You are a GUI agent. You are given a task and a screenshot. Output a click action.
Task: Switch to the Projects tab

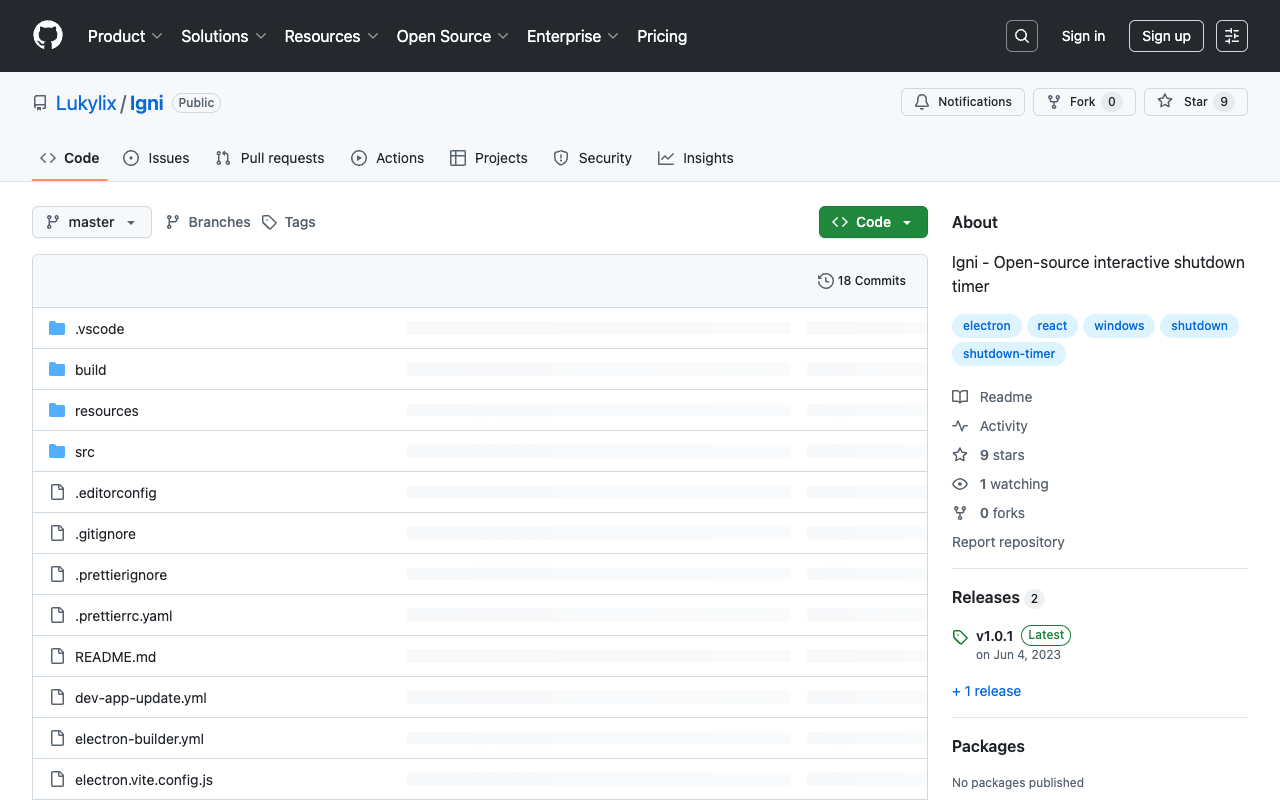pyautogui.click(x=489, y=158)
